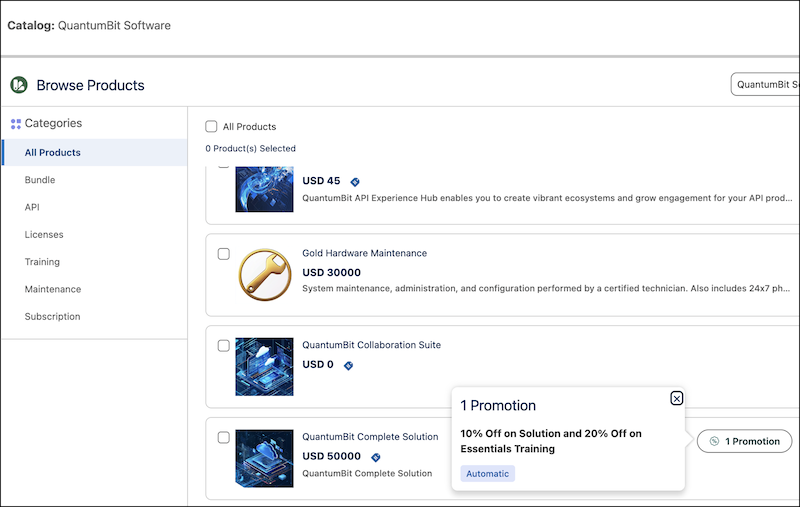Select the All Products category
The height and width of the screenshot is (507, 800).
click(x=95, y=153)
